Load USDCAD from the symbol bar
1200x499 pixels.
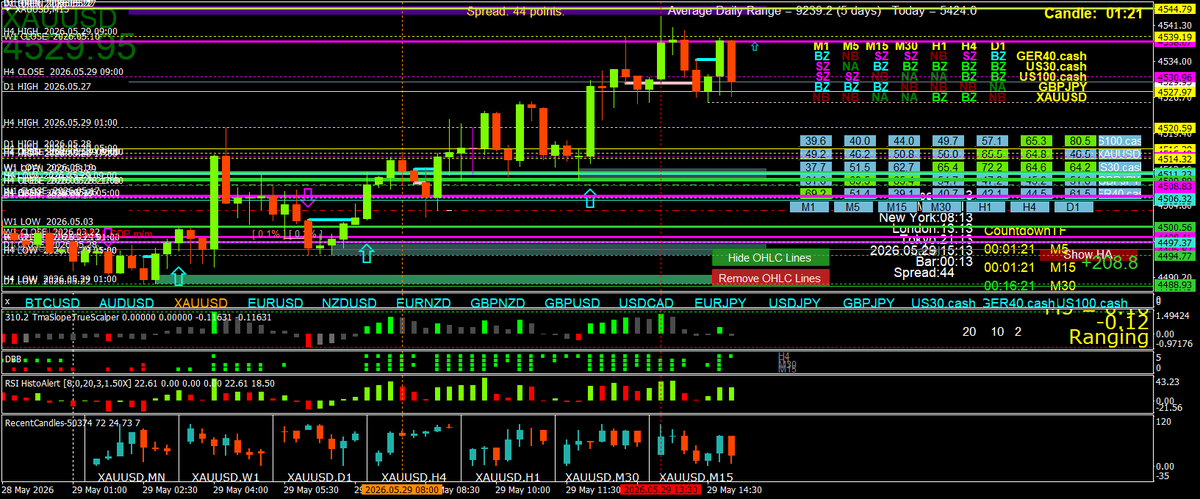pyautogui.click(x=647, y=302)
